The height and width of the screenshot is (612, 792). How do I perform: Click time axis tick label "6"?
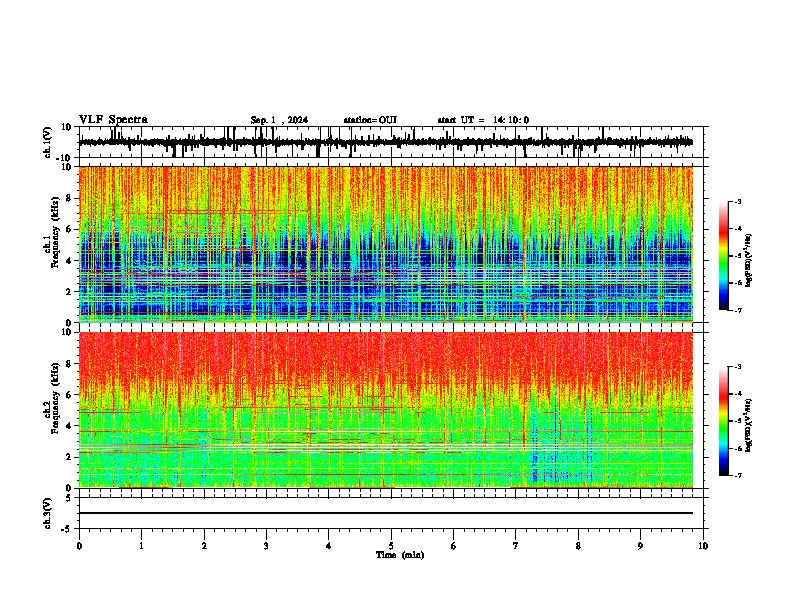(x=454, y=546)
